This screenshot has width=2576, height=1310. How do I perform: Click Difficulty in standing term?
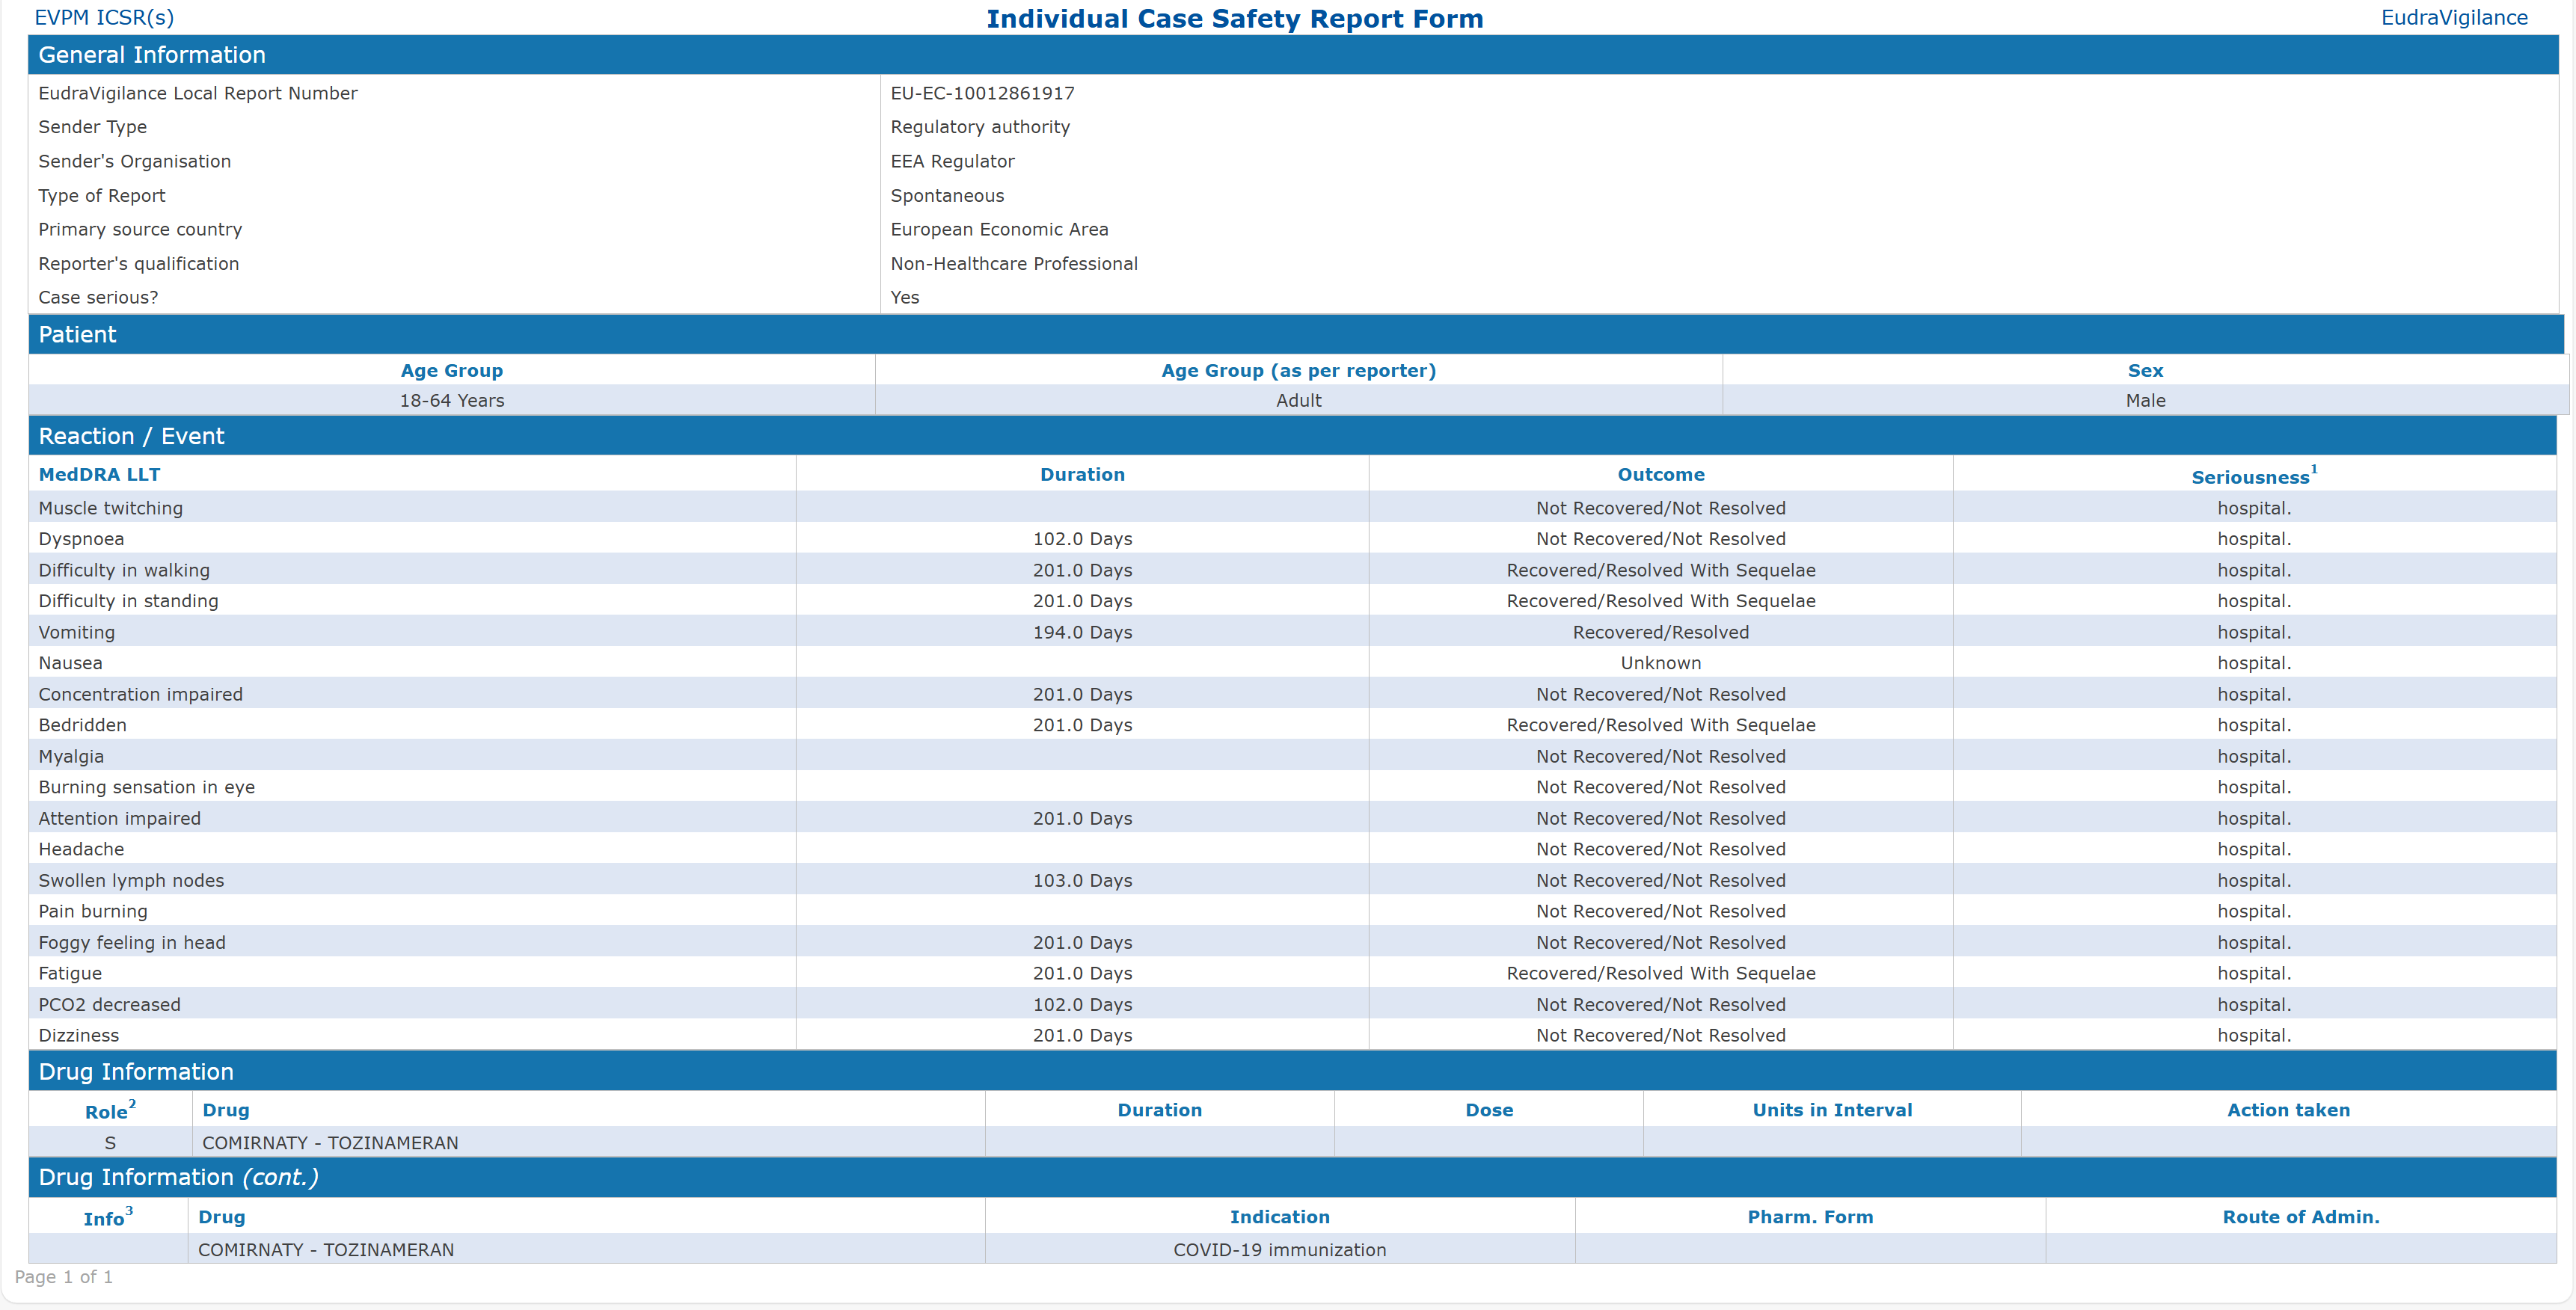[x=128, y=601]
